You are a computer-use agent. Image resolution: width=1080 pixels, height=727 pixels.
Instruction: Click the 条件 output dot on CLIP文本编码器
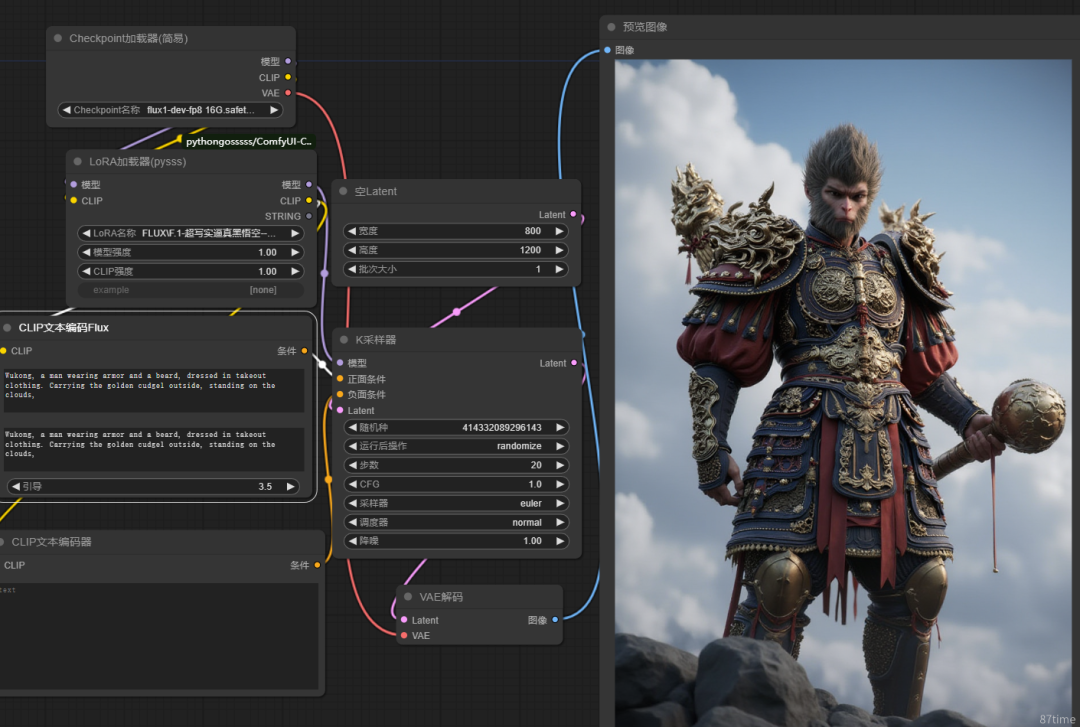pos(317,565)
